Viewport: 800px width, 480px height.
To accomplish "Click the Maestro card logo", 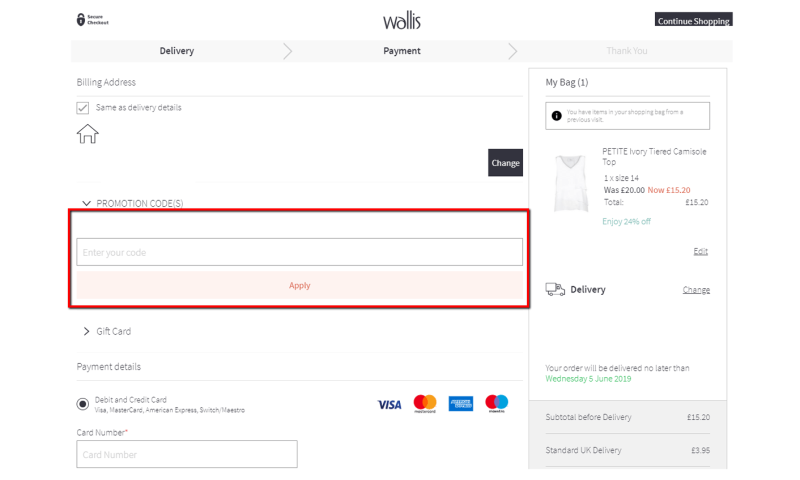I will 496,404.
